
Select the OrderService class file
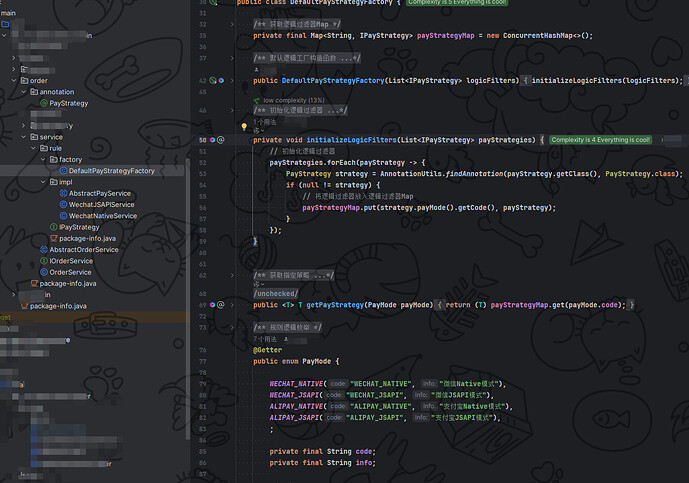coord(70,272)
